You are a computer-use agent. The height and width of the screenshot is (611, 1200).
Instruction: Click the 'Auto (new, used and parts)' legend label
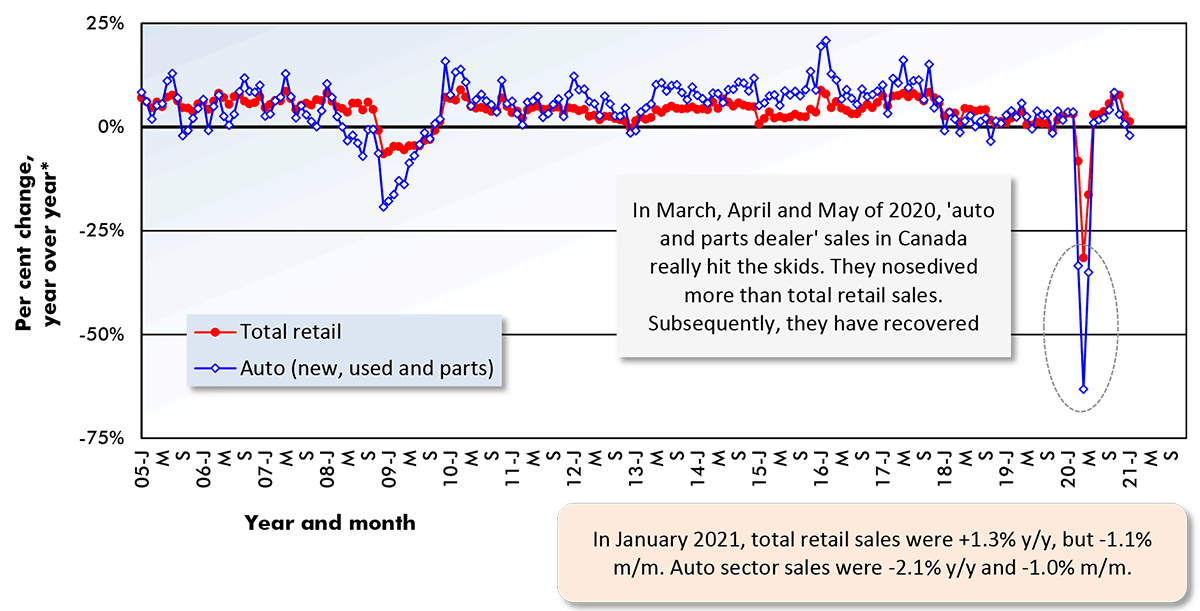(x=366, y=367)
